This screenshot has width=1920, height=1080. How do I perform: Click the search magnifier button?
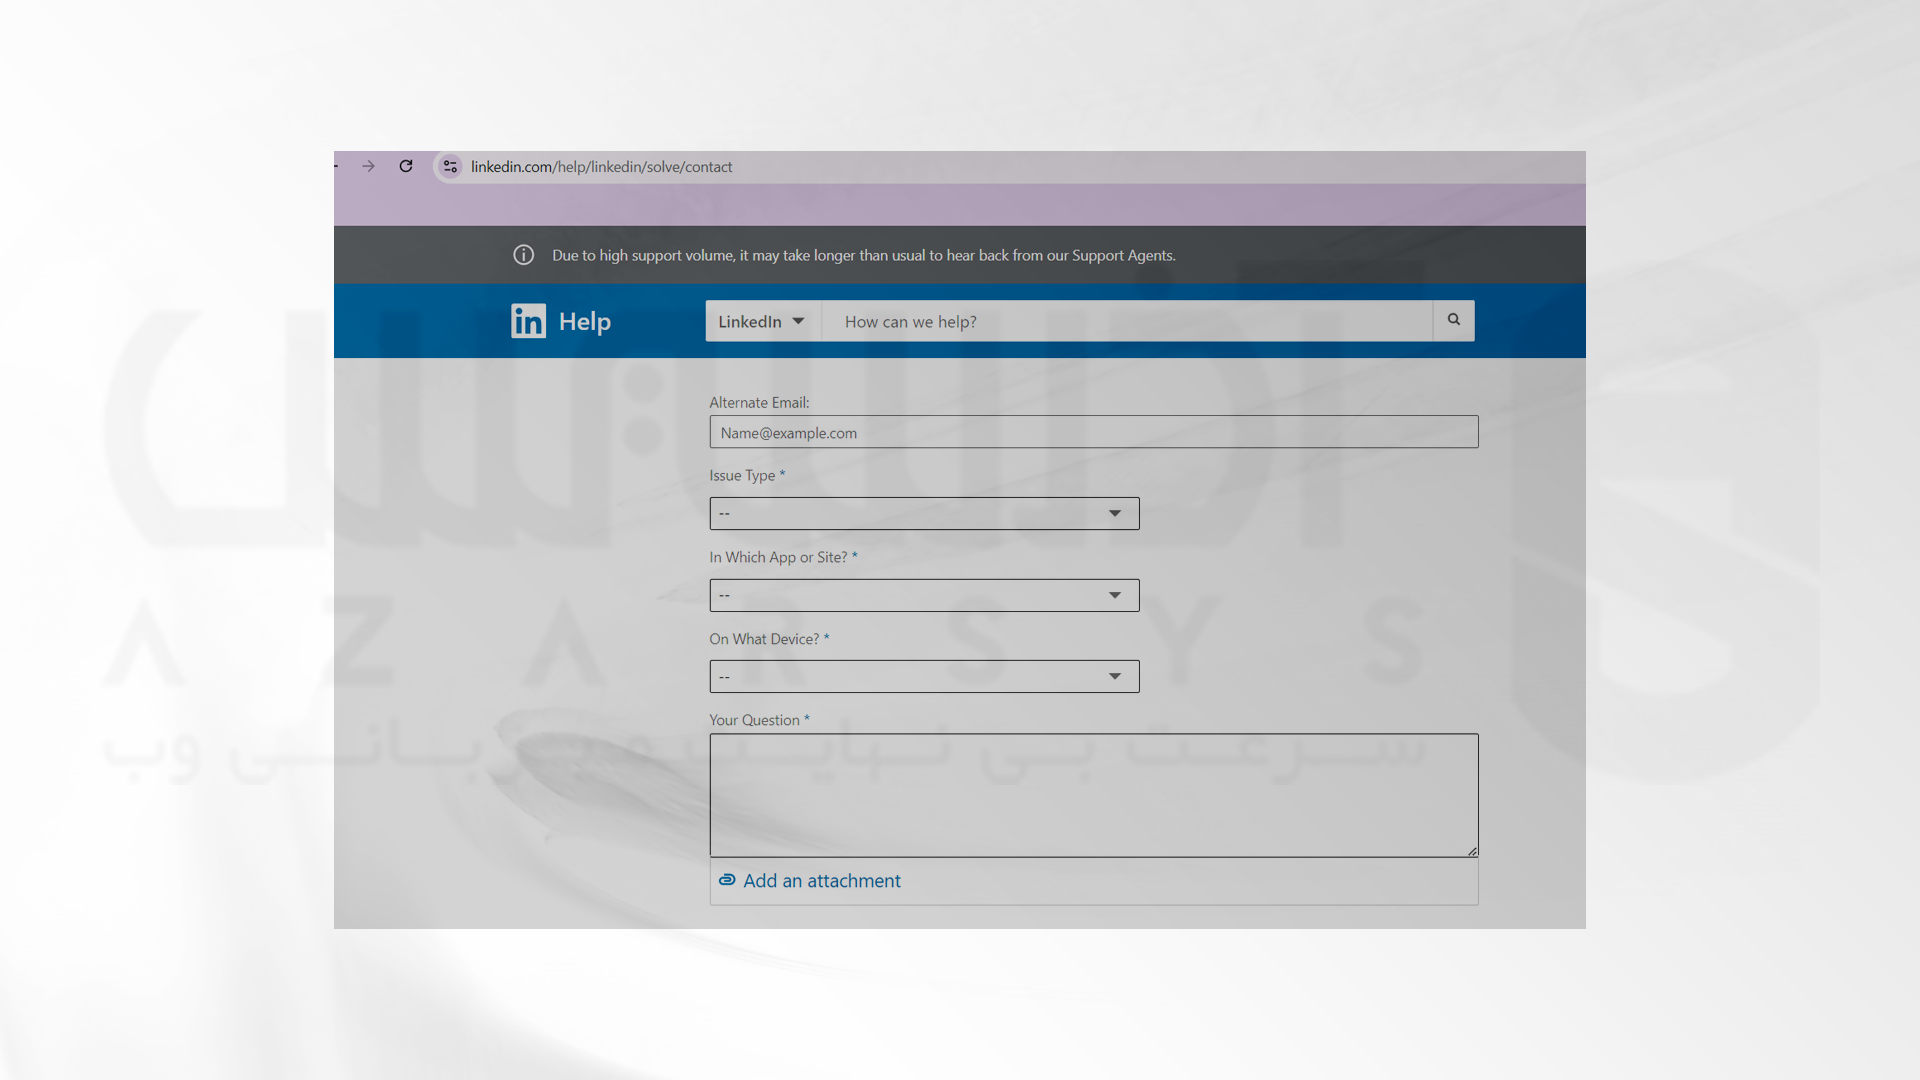(x=1453, y=320)
